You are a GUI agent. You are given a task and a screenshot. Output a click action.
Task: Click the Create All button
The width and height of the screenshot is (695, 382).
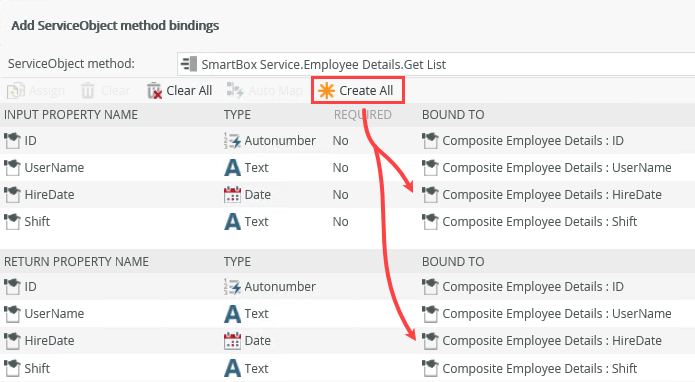click(x=358, y=90)
